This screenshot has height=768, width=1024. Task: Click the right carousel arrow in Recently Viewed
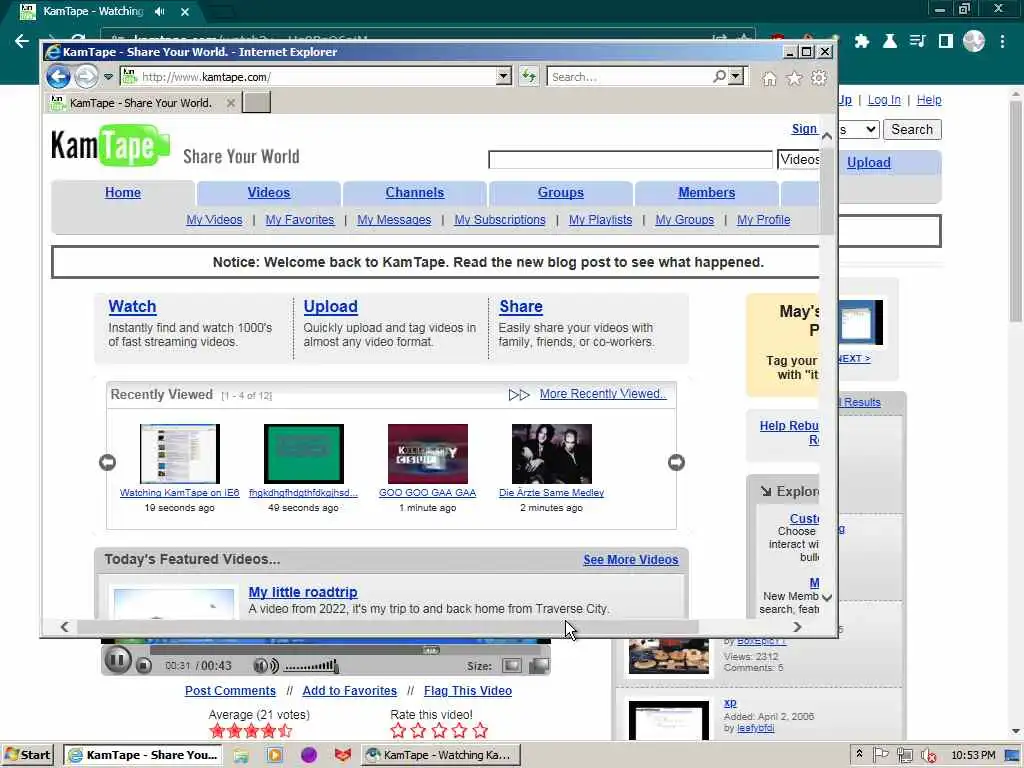[x=677, y=462]
